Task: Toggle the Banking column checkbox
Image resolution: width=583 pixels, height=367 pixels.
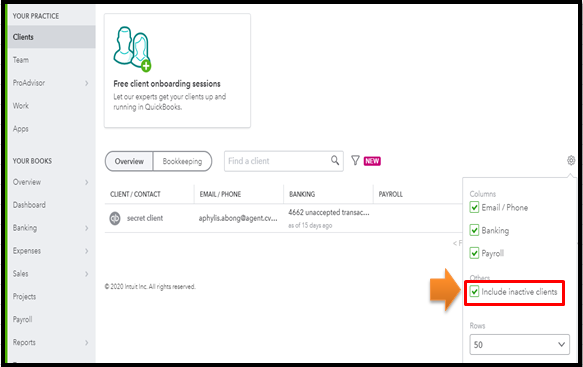Action: (474, 230)
